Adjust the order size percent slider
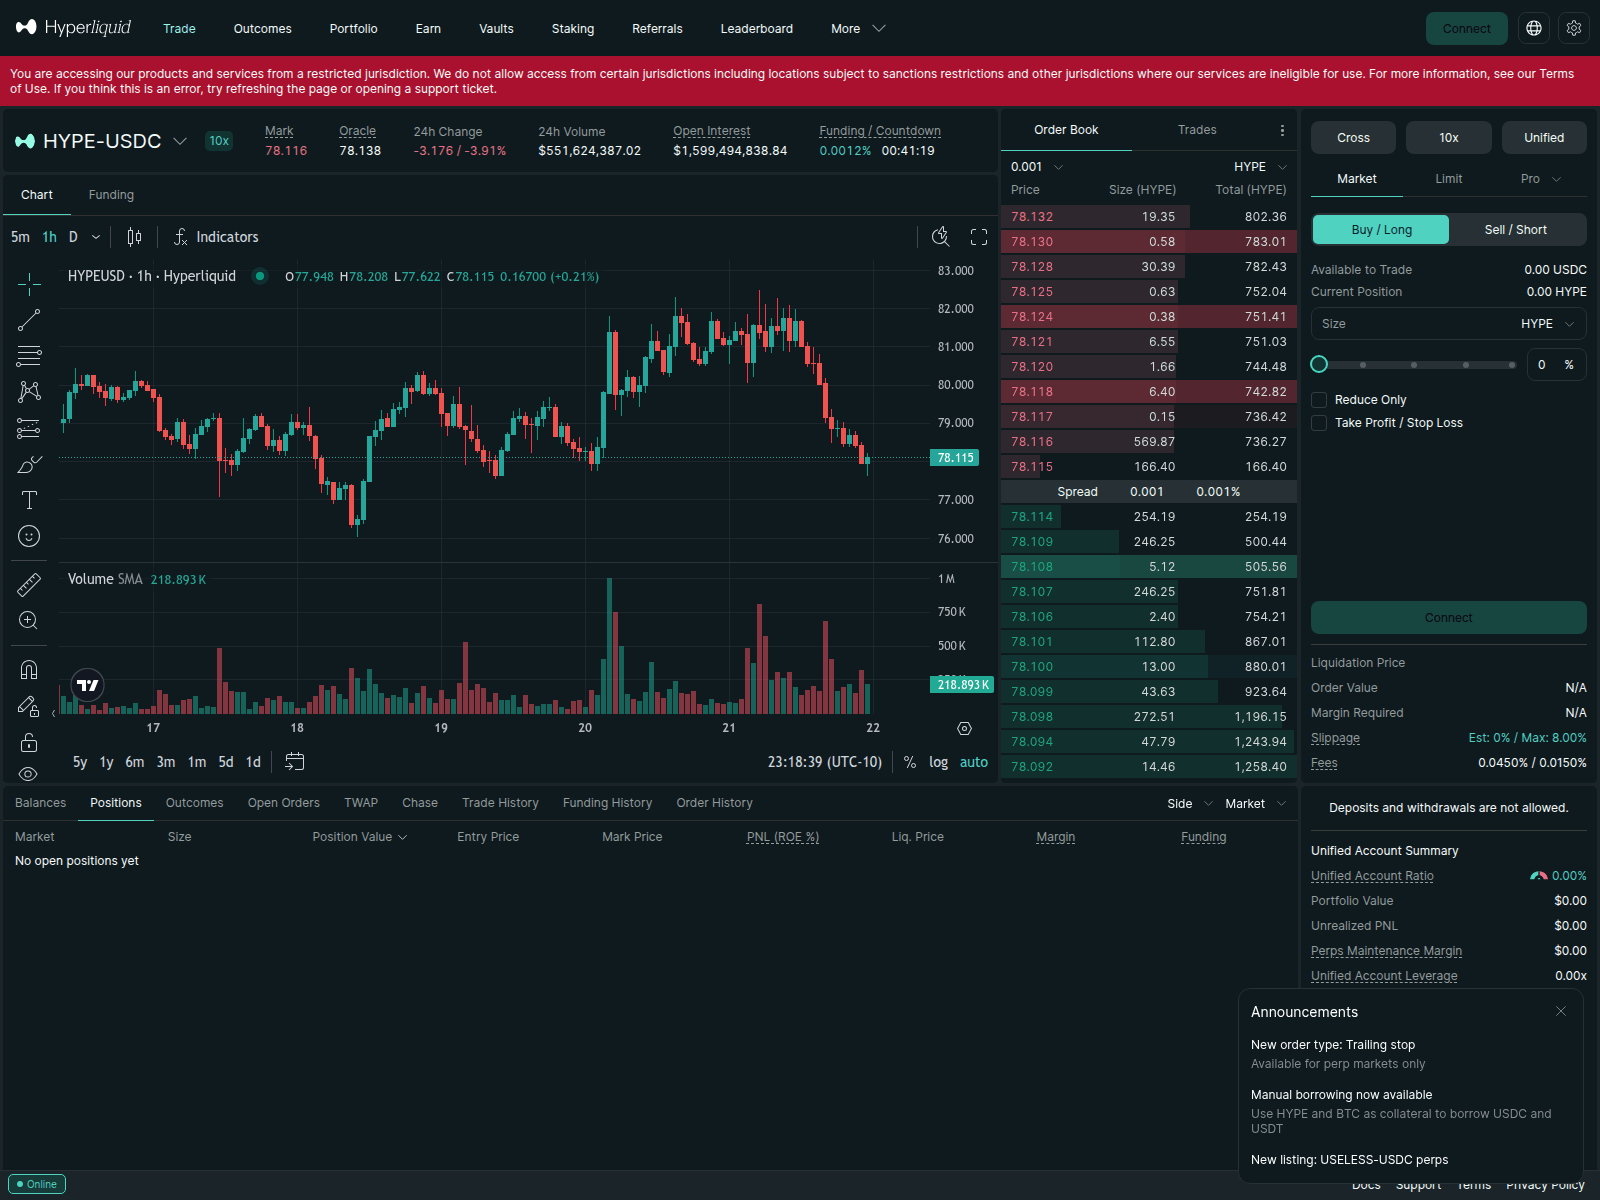 1415,365
